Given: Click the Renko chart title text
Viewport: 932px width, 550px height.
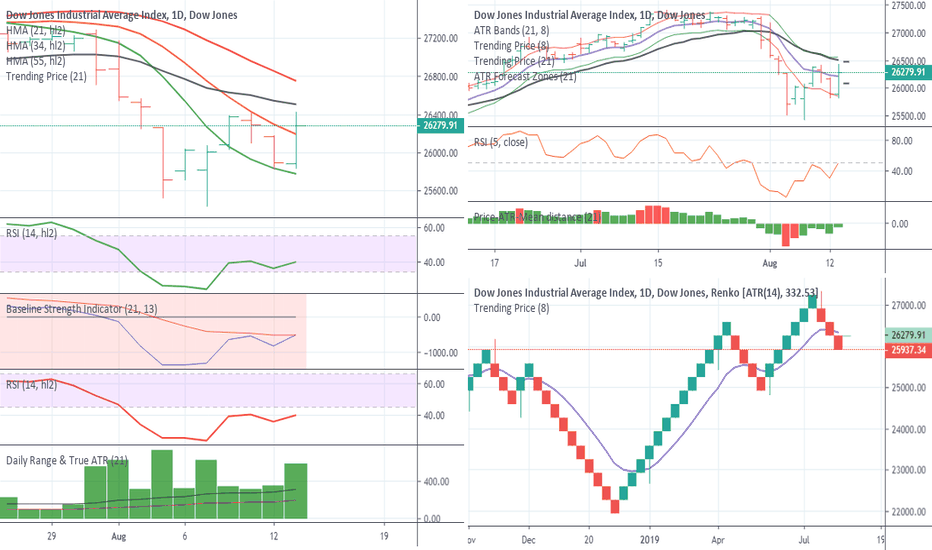Looking at the screenshot, I should pyautogui.click(x=646, y=293).
